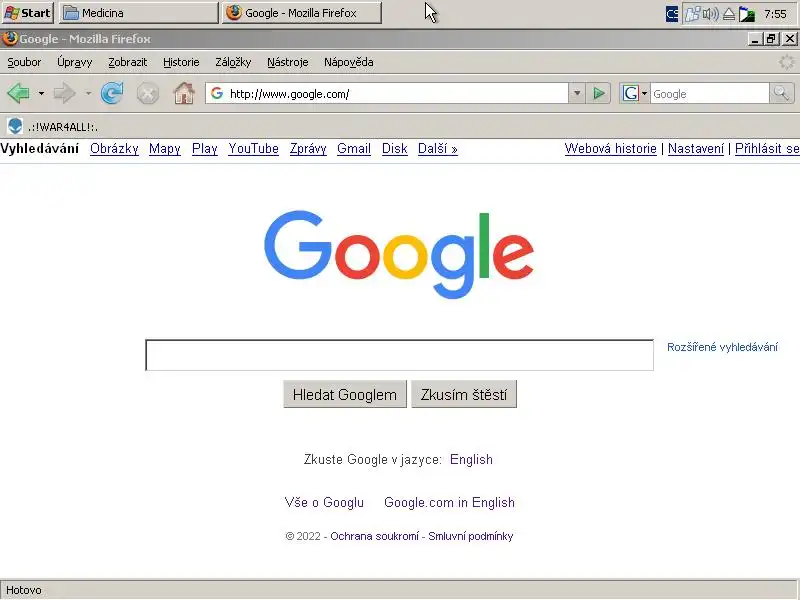
Task: Click the 7:55 clock
Action: (x=775, y=14)
